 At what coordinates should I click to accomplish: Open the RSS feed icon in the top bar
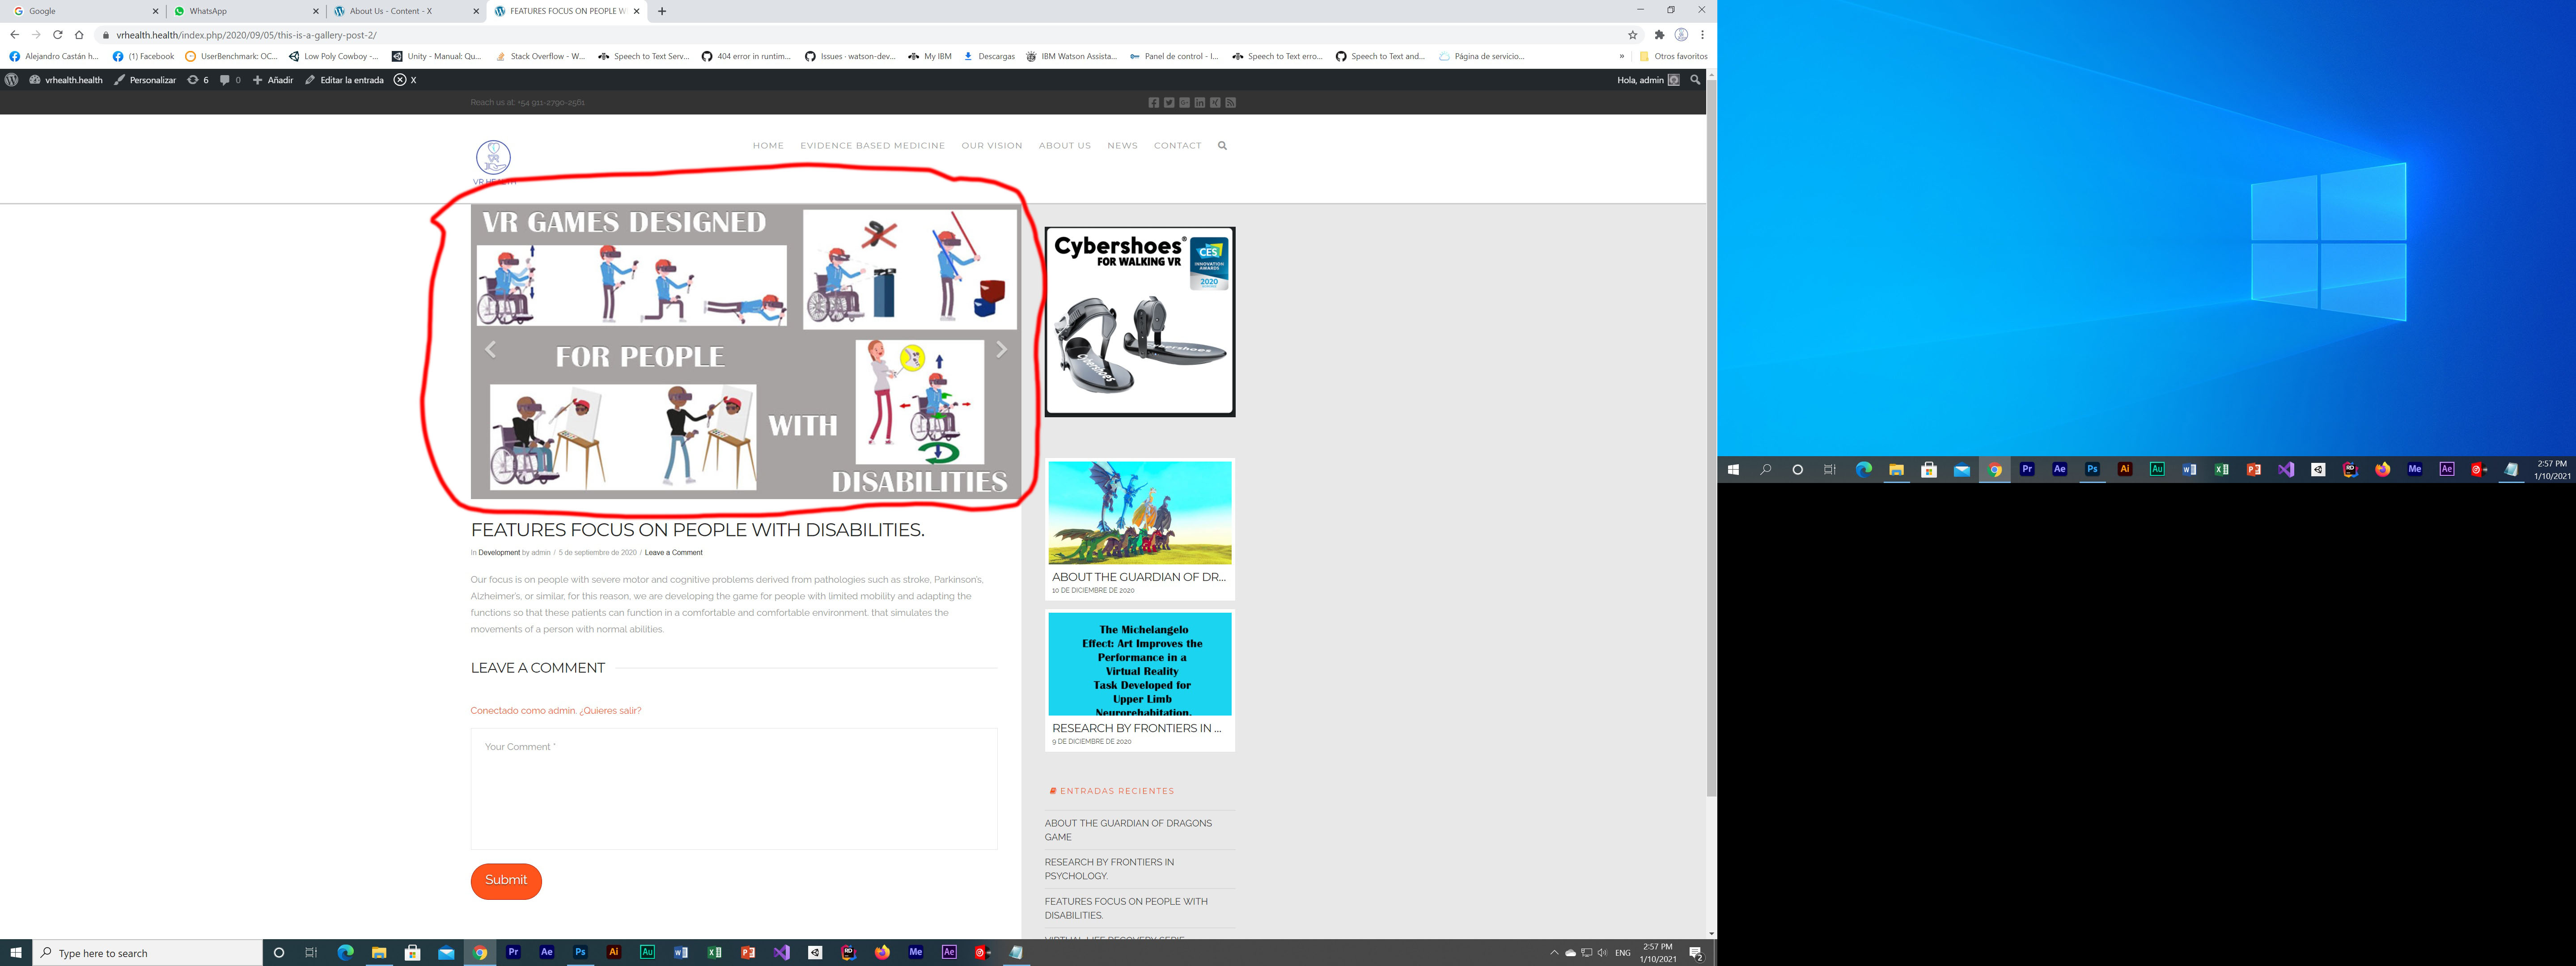pos(1231,103)
